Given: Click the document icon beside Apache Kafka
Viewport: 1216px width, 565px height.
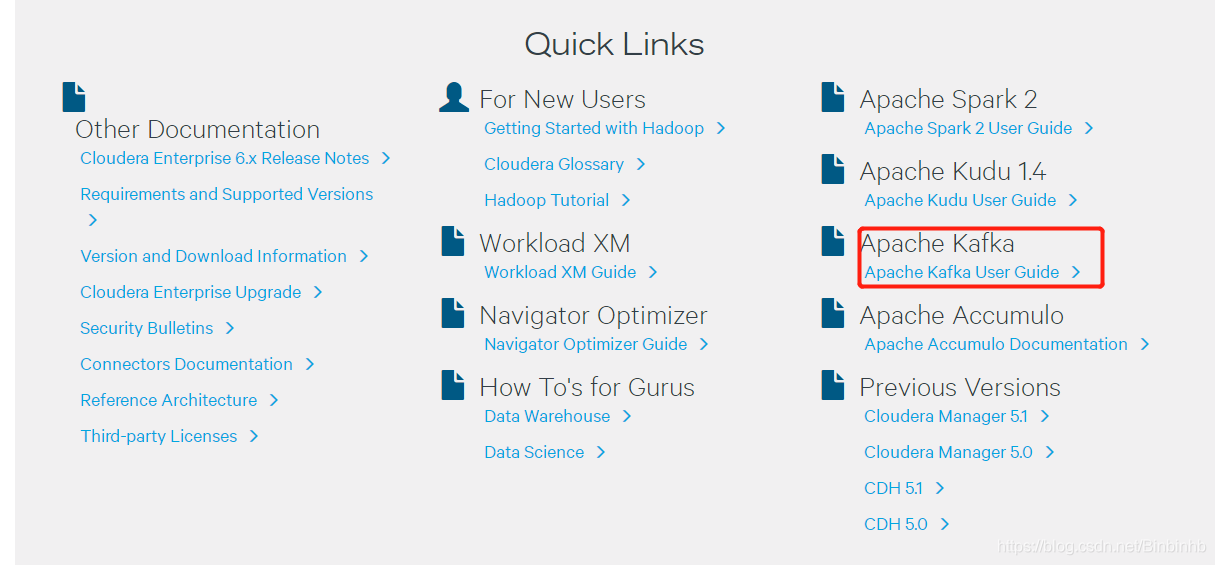Looking at the screenshot, I should tap(833, 241).
